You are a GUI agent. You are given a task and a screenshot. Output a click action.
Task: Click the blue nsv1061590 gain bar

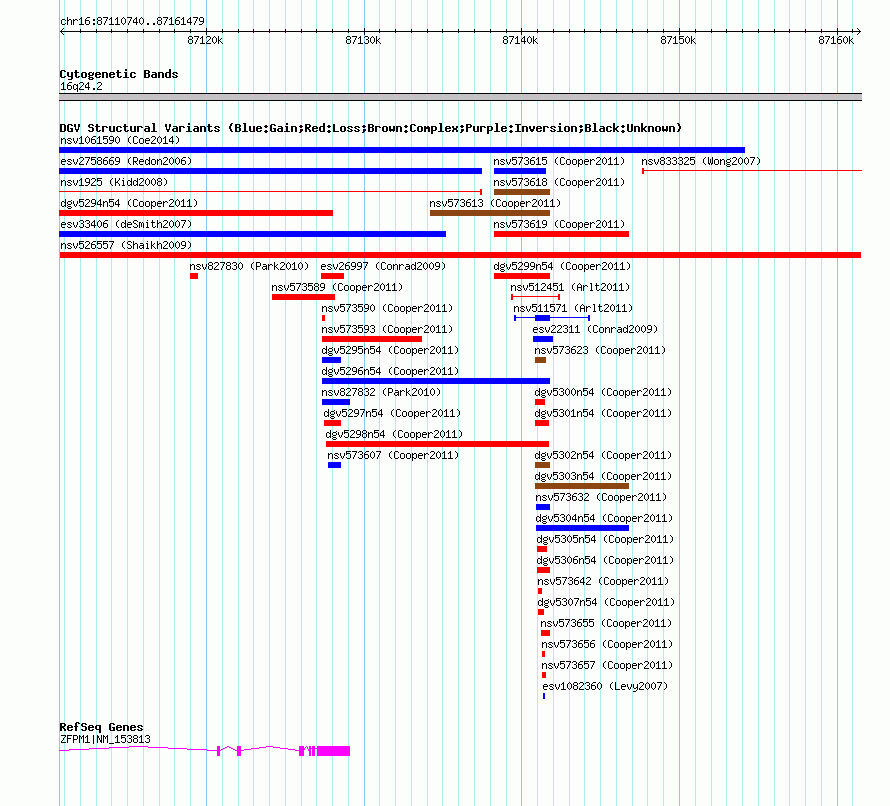[402, 150]
